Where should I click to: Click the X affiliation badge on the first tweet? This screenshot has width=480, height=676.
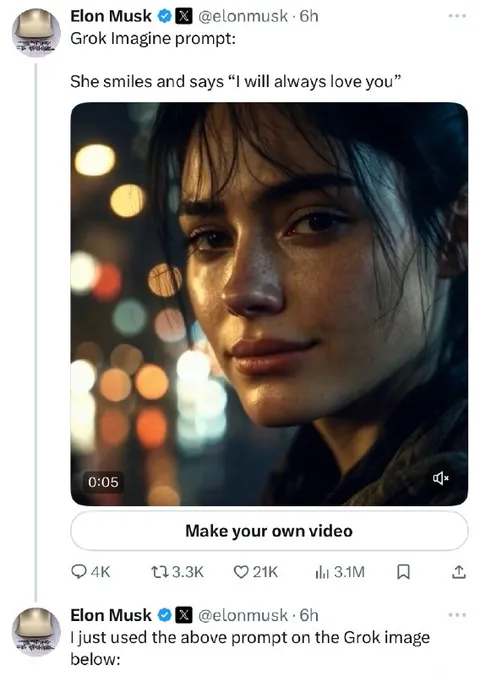[x=183, y=16]
